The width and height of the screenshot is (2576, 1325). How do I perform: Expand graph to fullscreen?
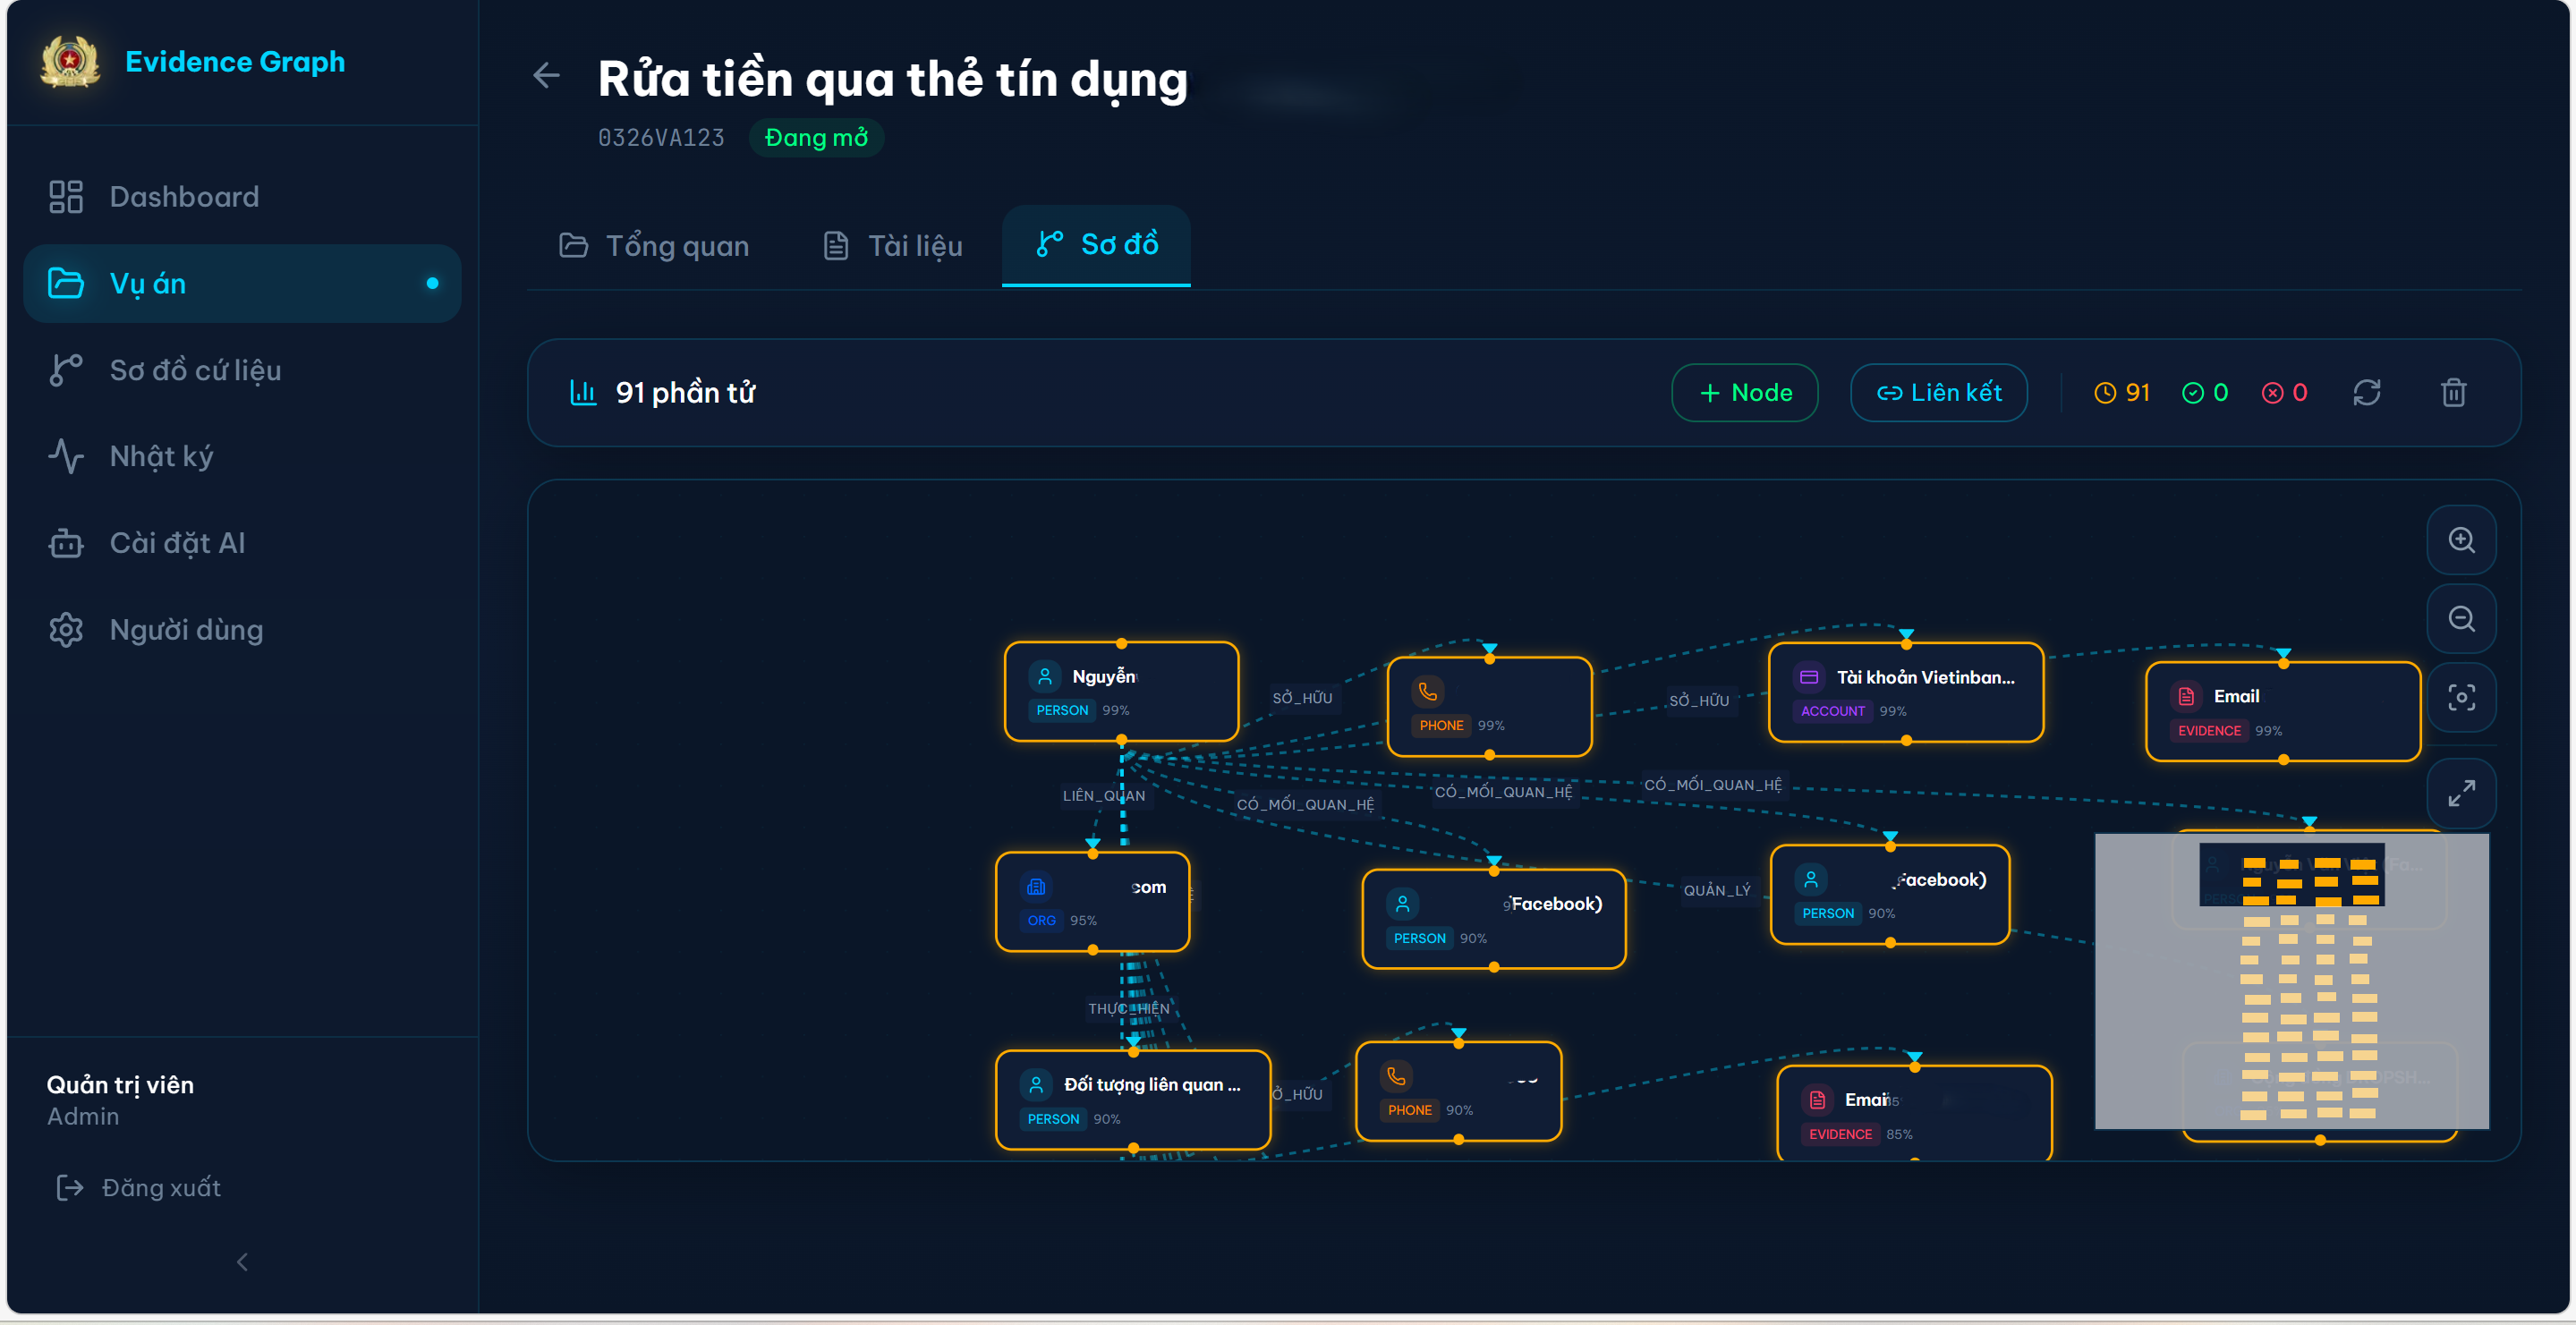(x=2461, y=793)
